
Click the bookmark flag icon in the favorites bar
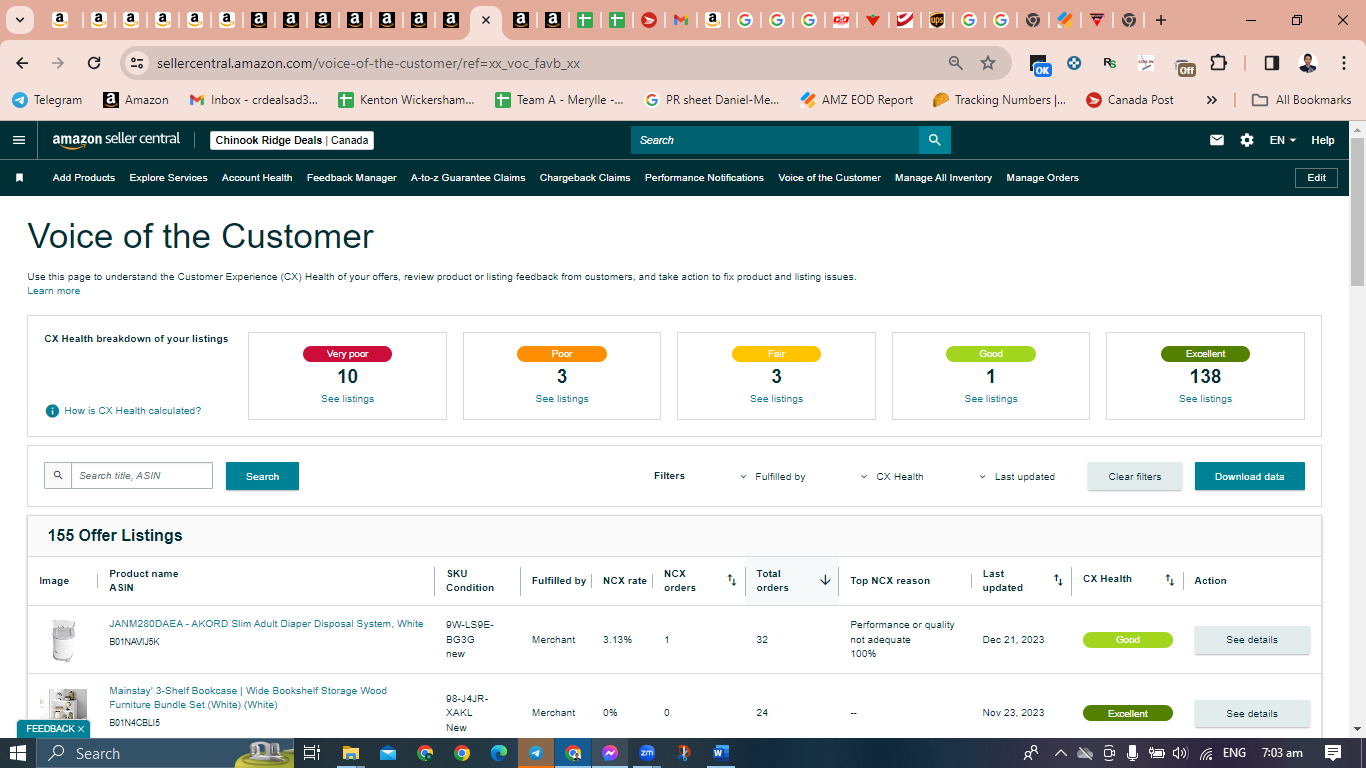(x=19, y=178)
